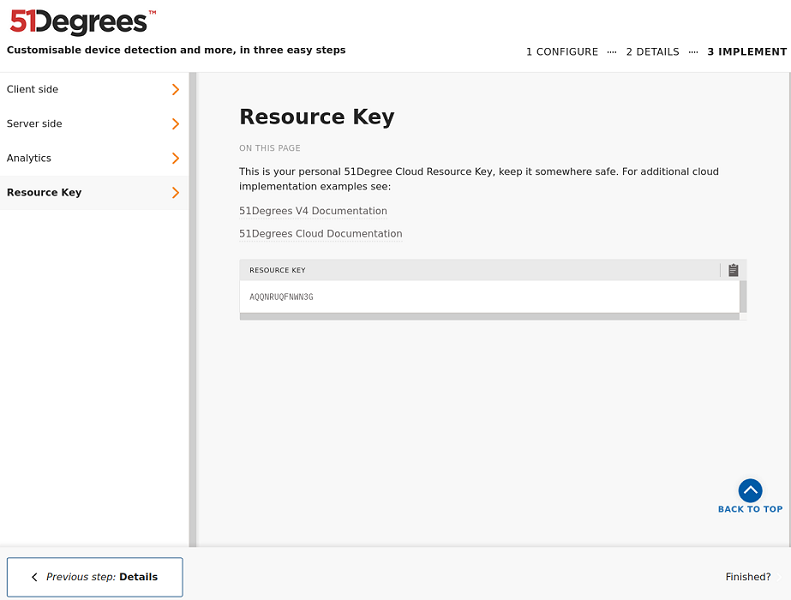This screenshot has width=791, height=600.
Task: Click the chevron beside Resource Key
Action: pyautogui.click(x=175, y=193)
